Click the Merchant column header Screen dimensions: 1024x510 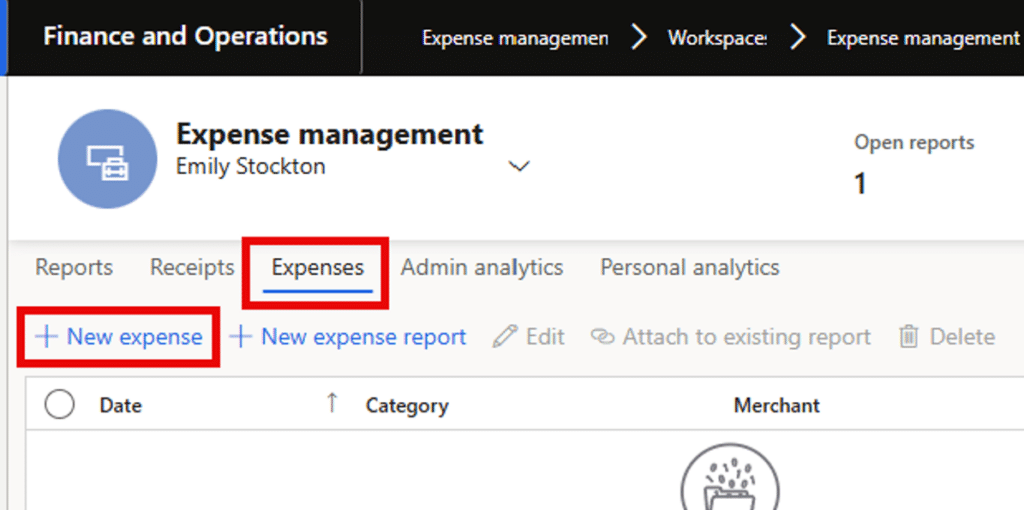pyautogui.click(x=776, y=405)
